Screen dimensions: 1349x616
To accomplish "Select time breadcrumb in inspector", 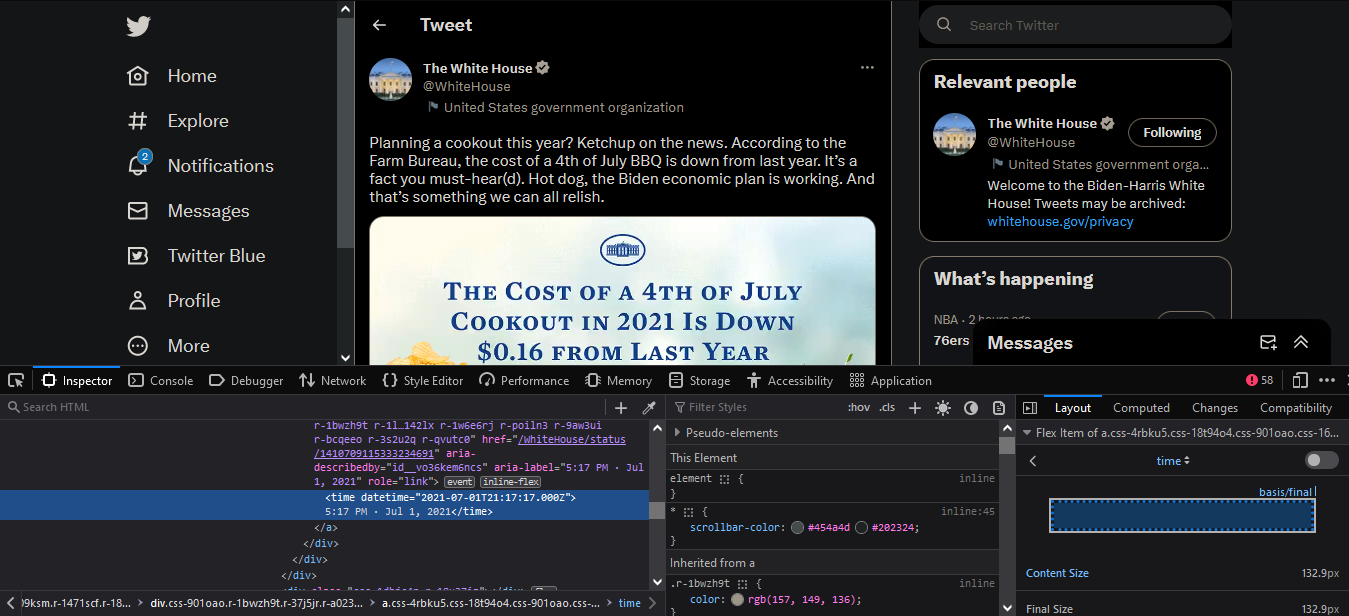I will coord(629,603).
